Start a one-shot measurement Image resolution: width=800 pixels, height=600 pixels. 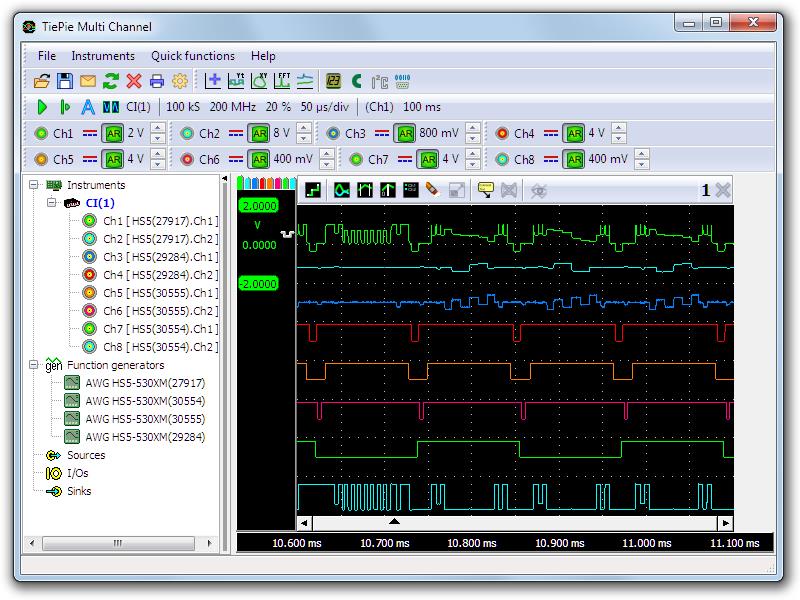click(x=65, y=107)
